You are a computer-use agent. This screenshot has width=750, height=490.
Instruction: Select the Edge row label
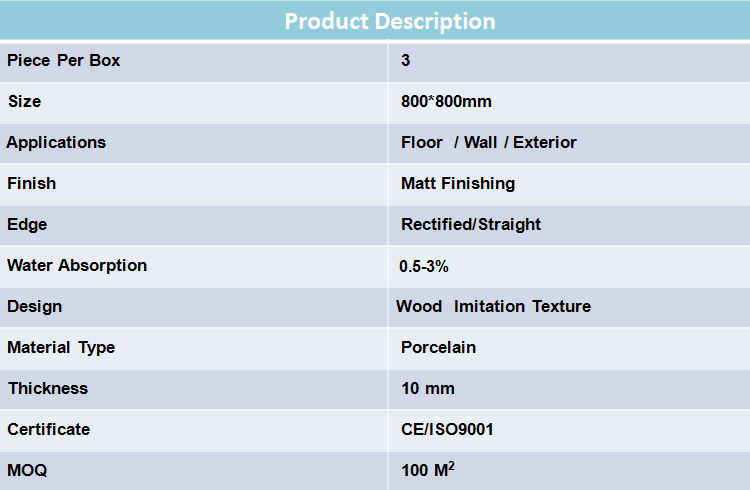tap(27, 224)
